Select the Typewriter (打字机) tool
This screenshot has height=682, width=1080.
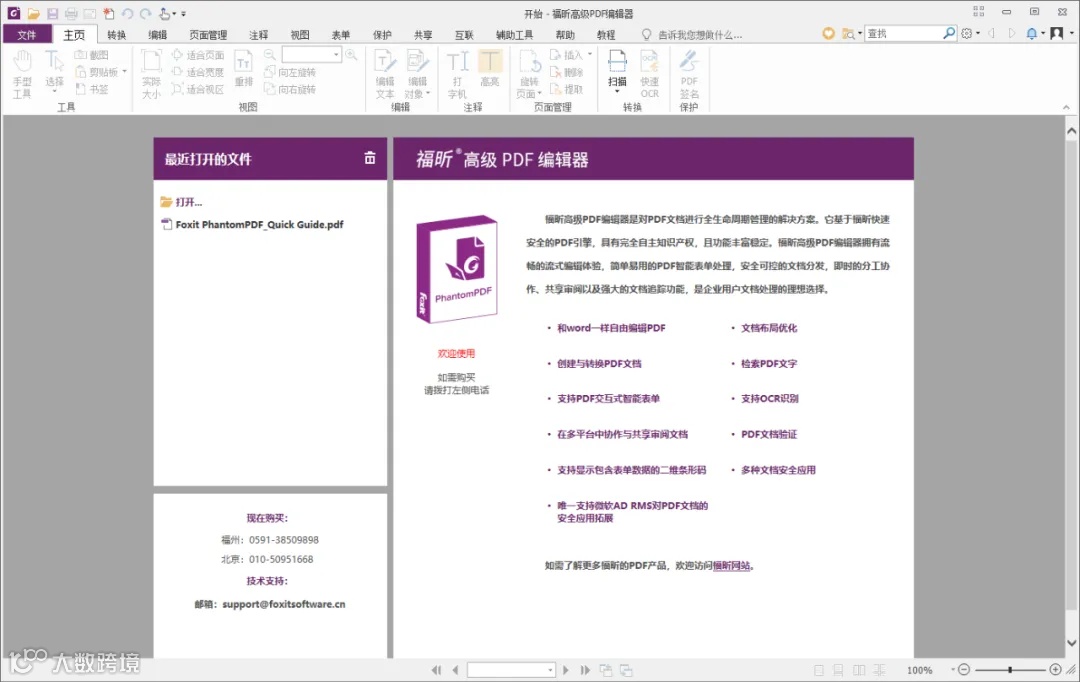tap(457, 74)
